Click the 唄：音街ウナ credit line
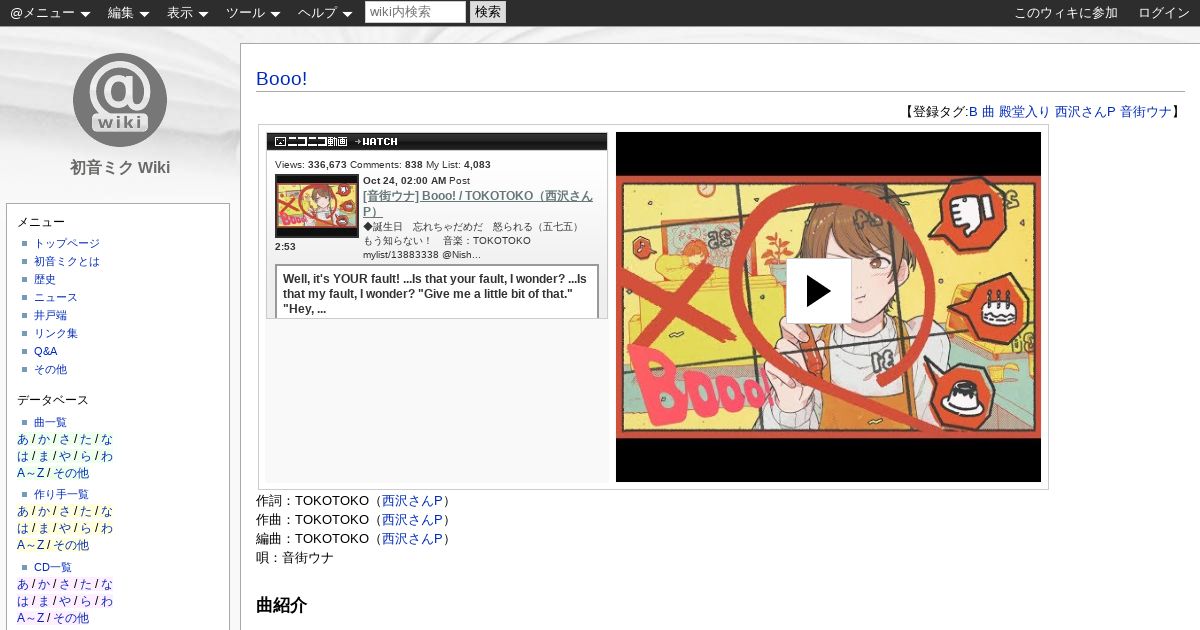This screenshot has height=630, width=1200. point(295,557)
